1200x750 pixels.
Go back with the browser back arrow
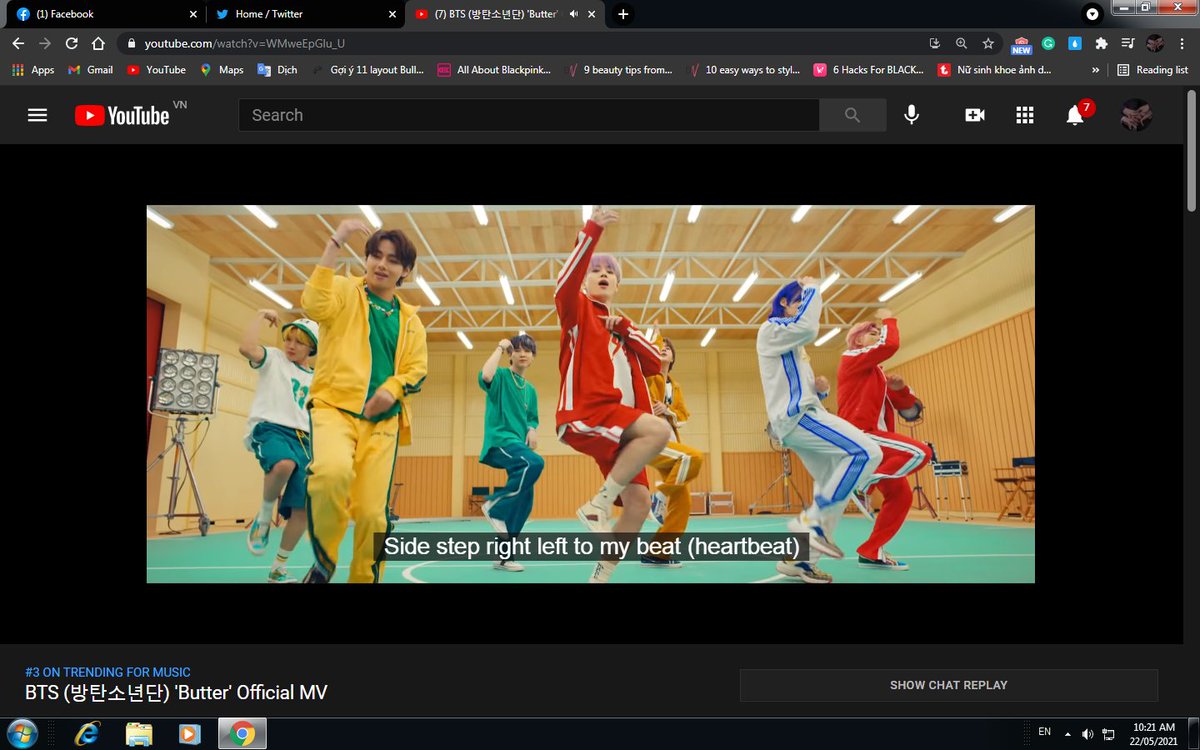pyautogui.click(x=18, y=43)
